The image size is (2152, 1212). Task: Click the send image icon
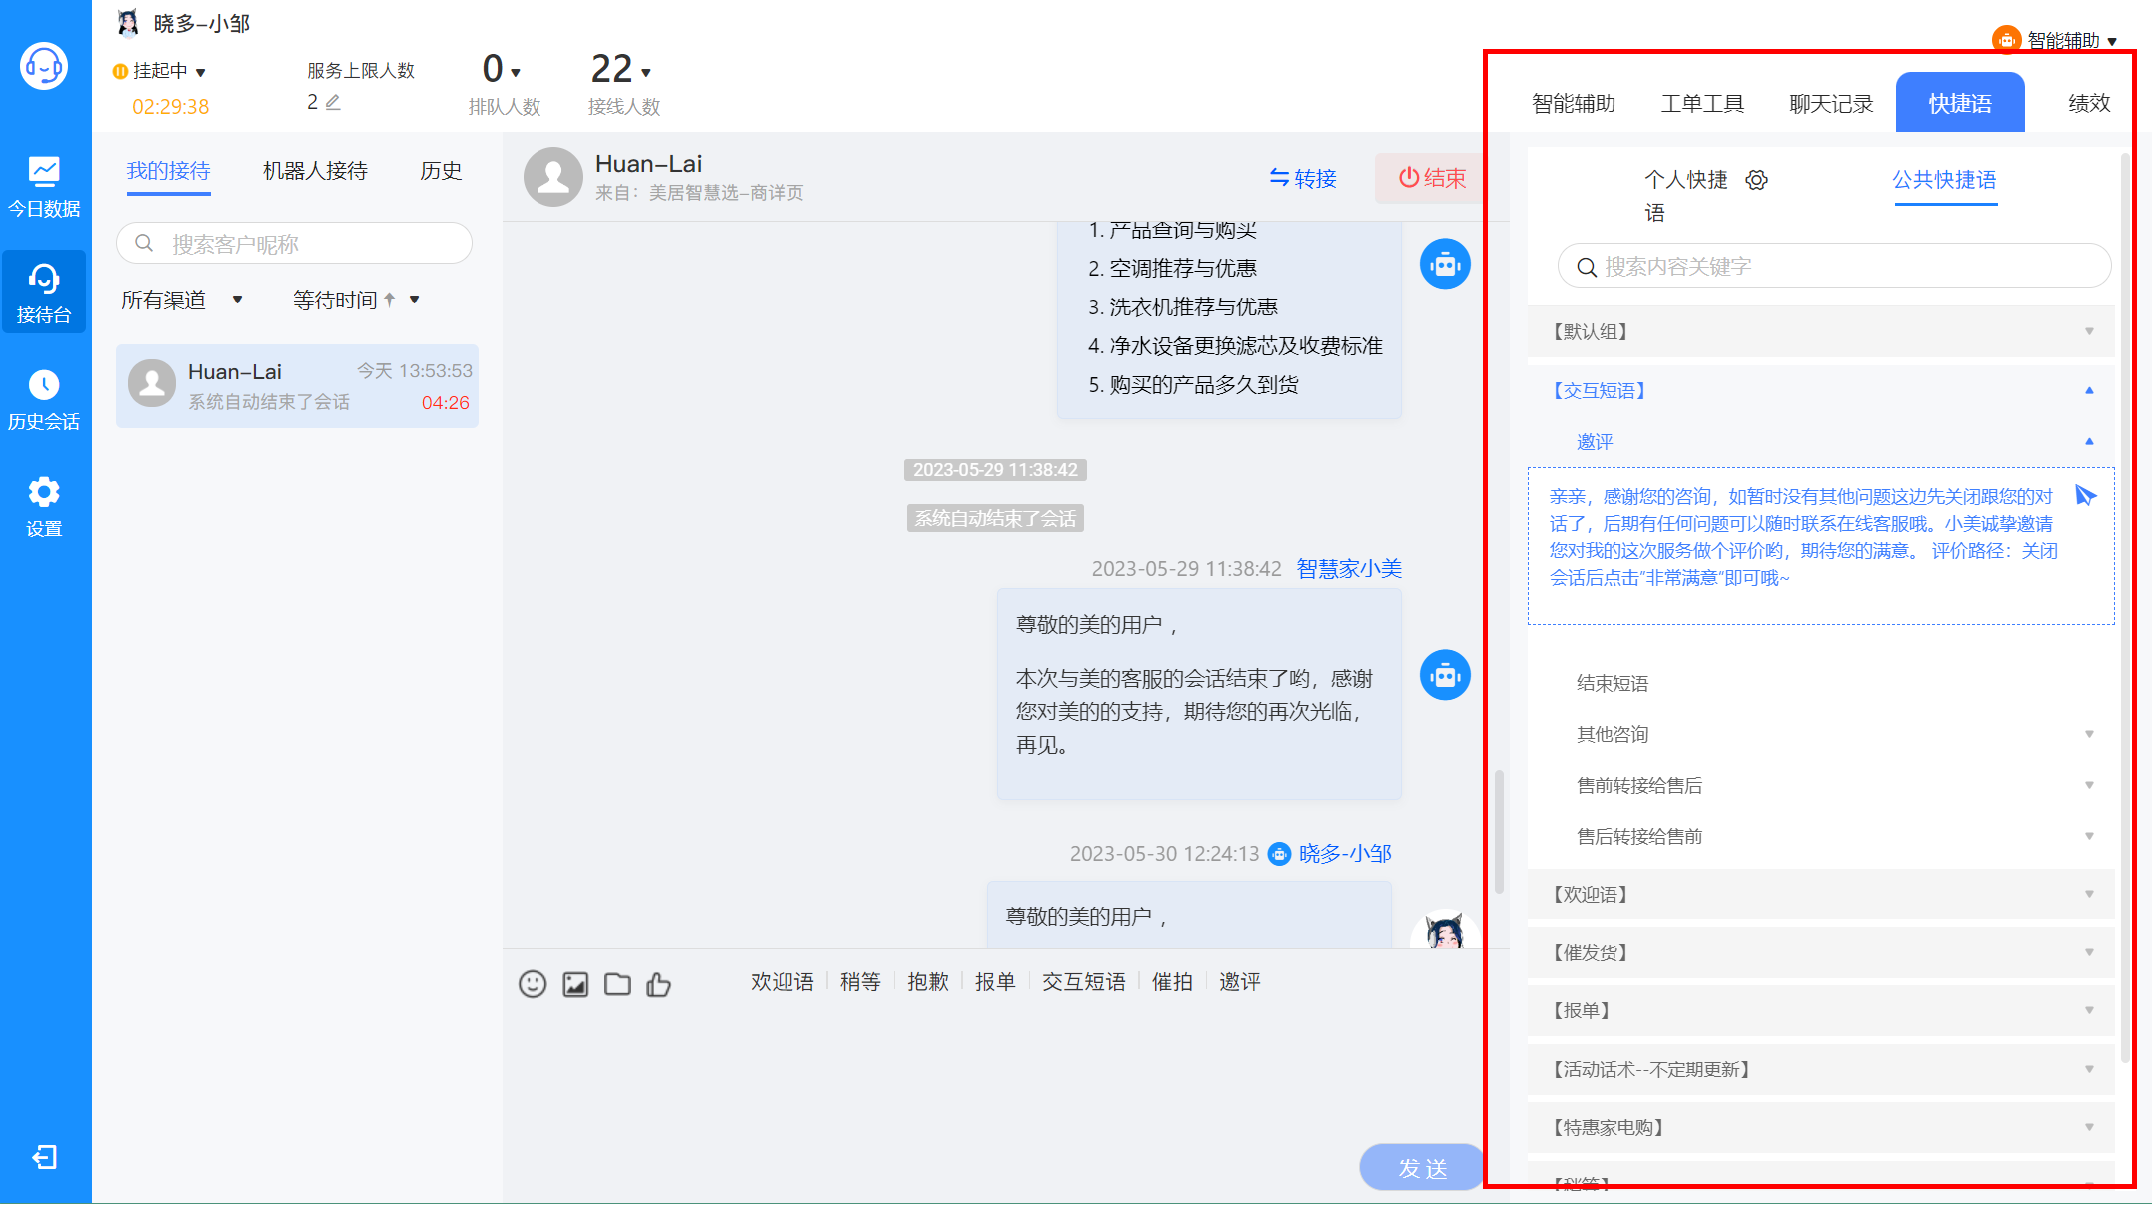point(575,984)
